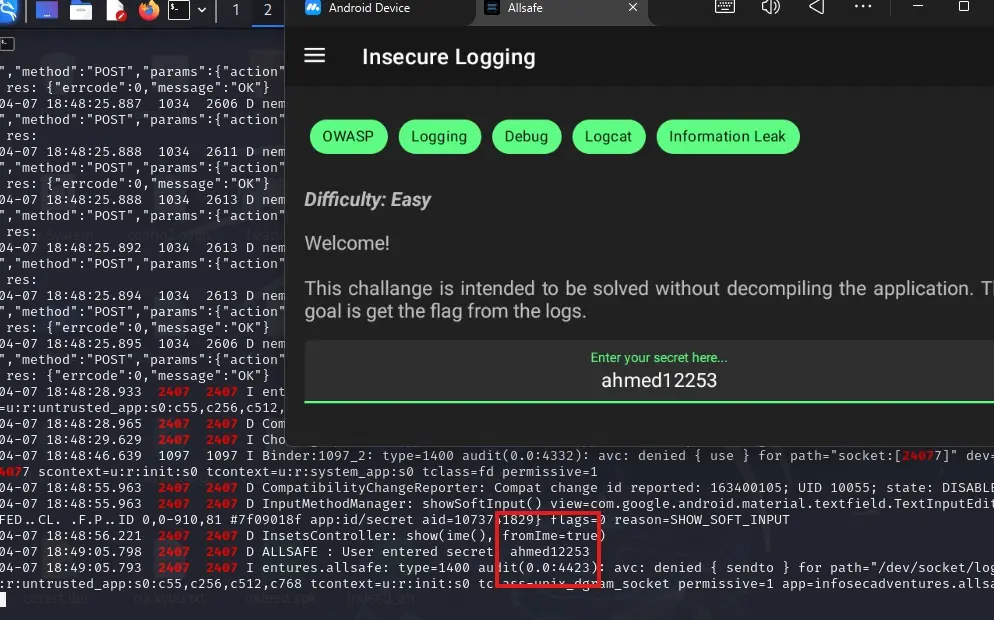This screenshot has width=994, height=620.
Task: Click the back triangle navigation icon
Action: [x=817, y=7]
